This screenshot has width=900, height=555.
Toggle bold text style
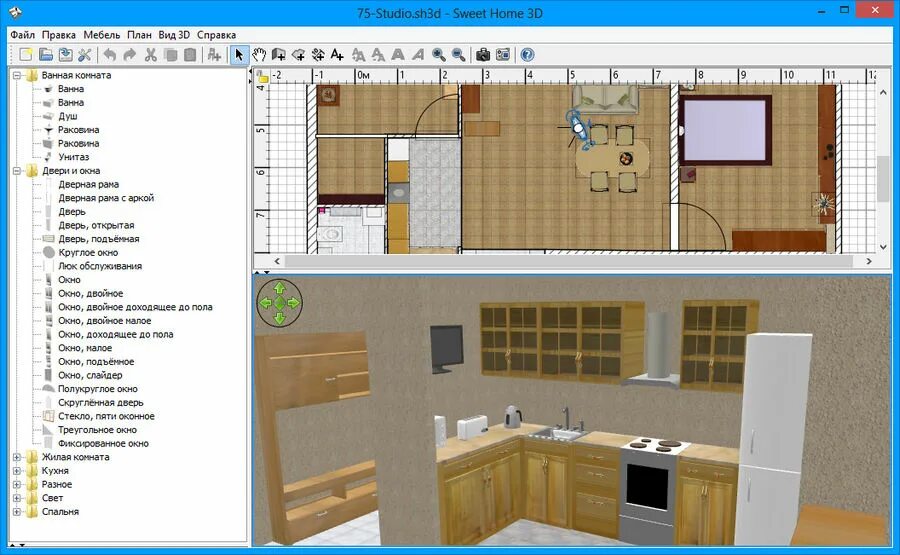point(397,55)
